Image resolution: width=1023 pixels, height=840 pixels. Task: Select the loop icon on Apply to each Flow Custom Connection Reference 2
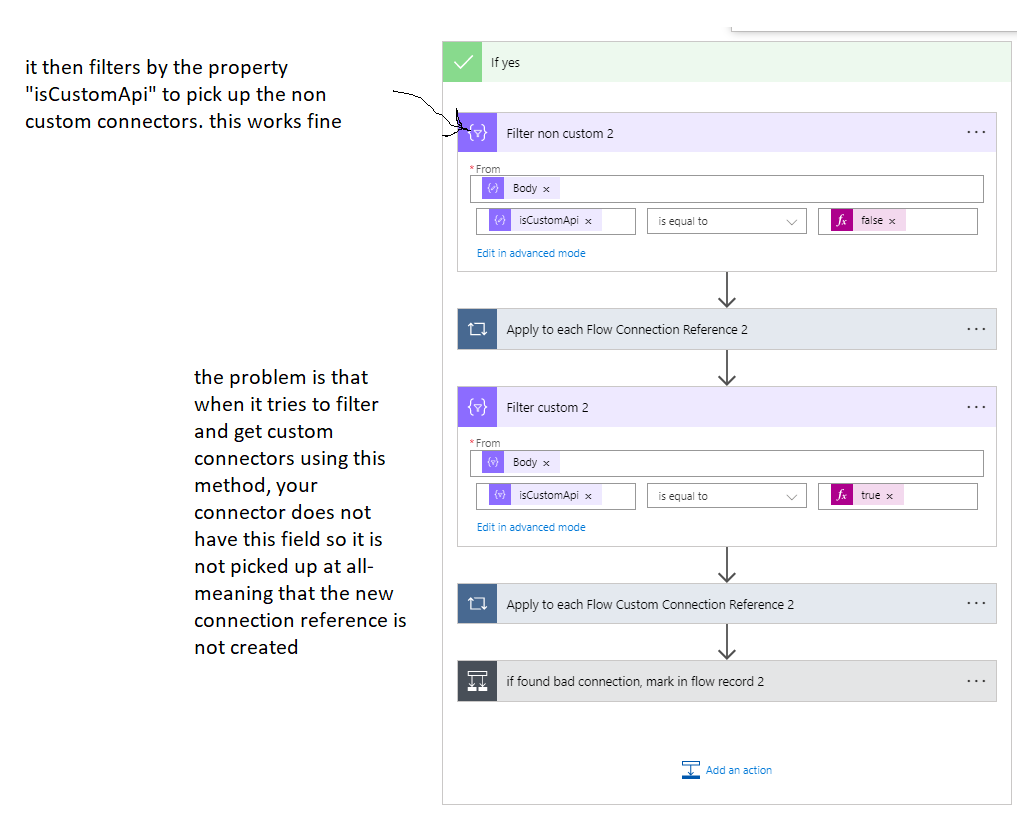coord(477,603)
